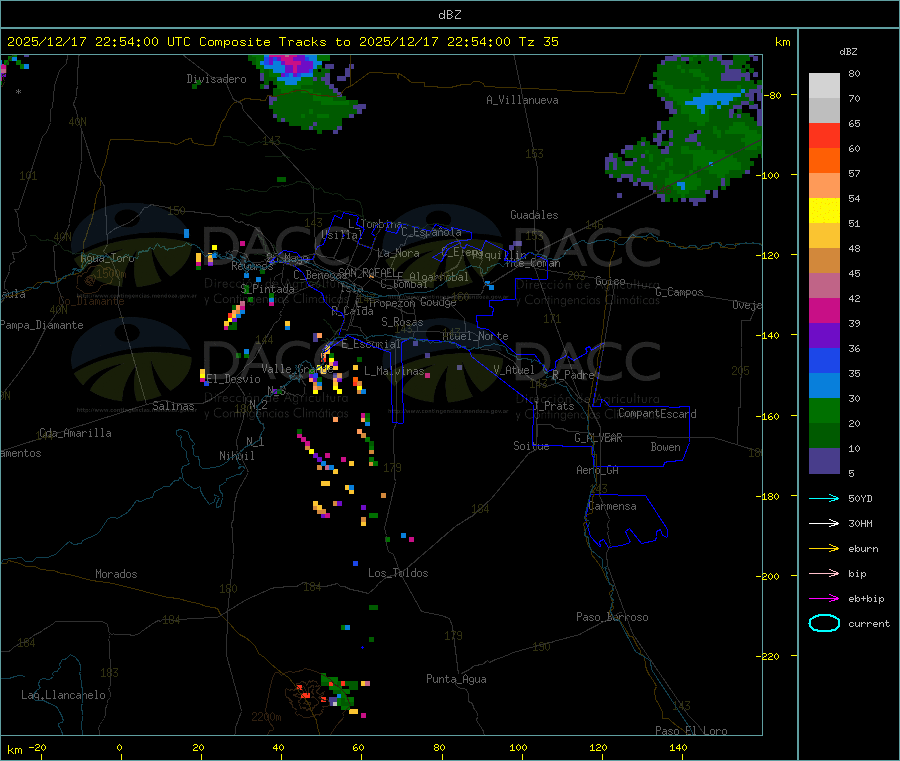Click the 0 km horizontal axis tick
This screenshot has width=900, height=761.
119,747
